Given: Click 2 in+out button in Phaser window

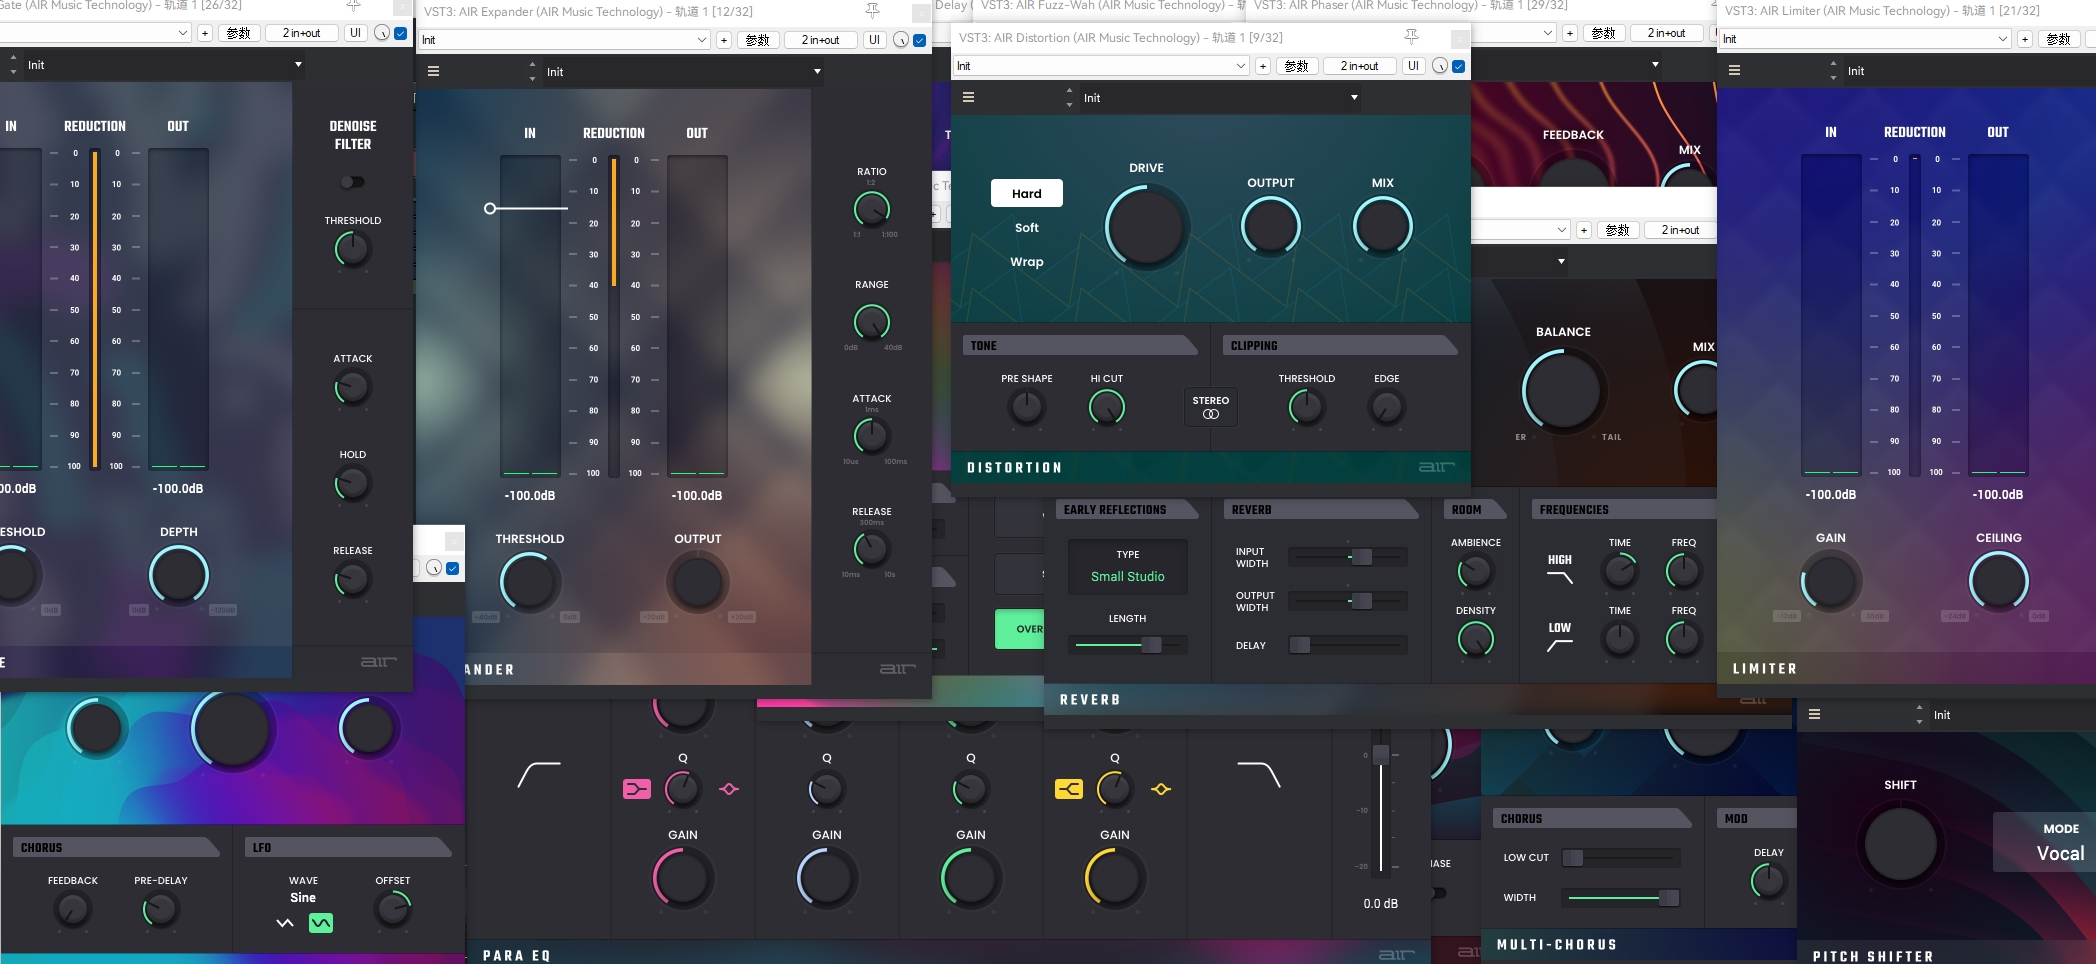Looking at the screenshot, I should coord(1666,33).
